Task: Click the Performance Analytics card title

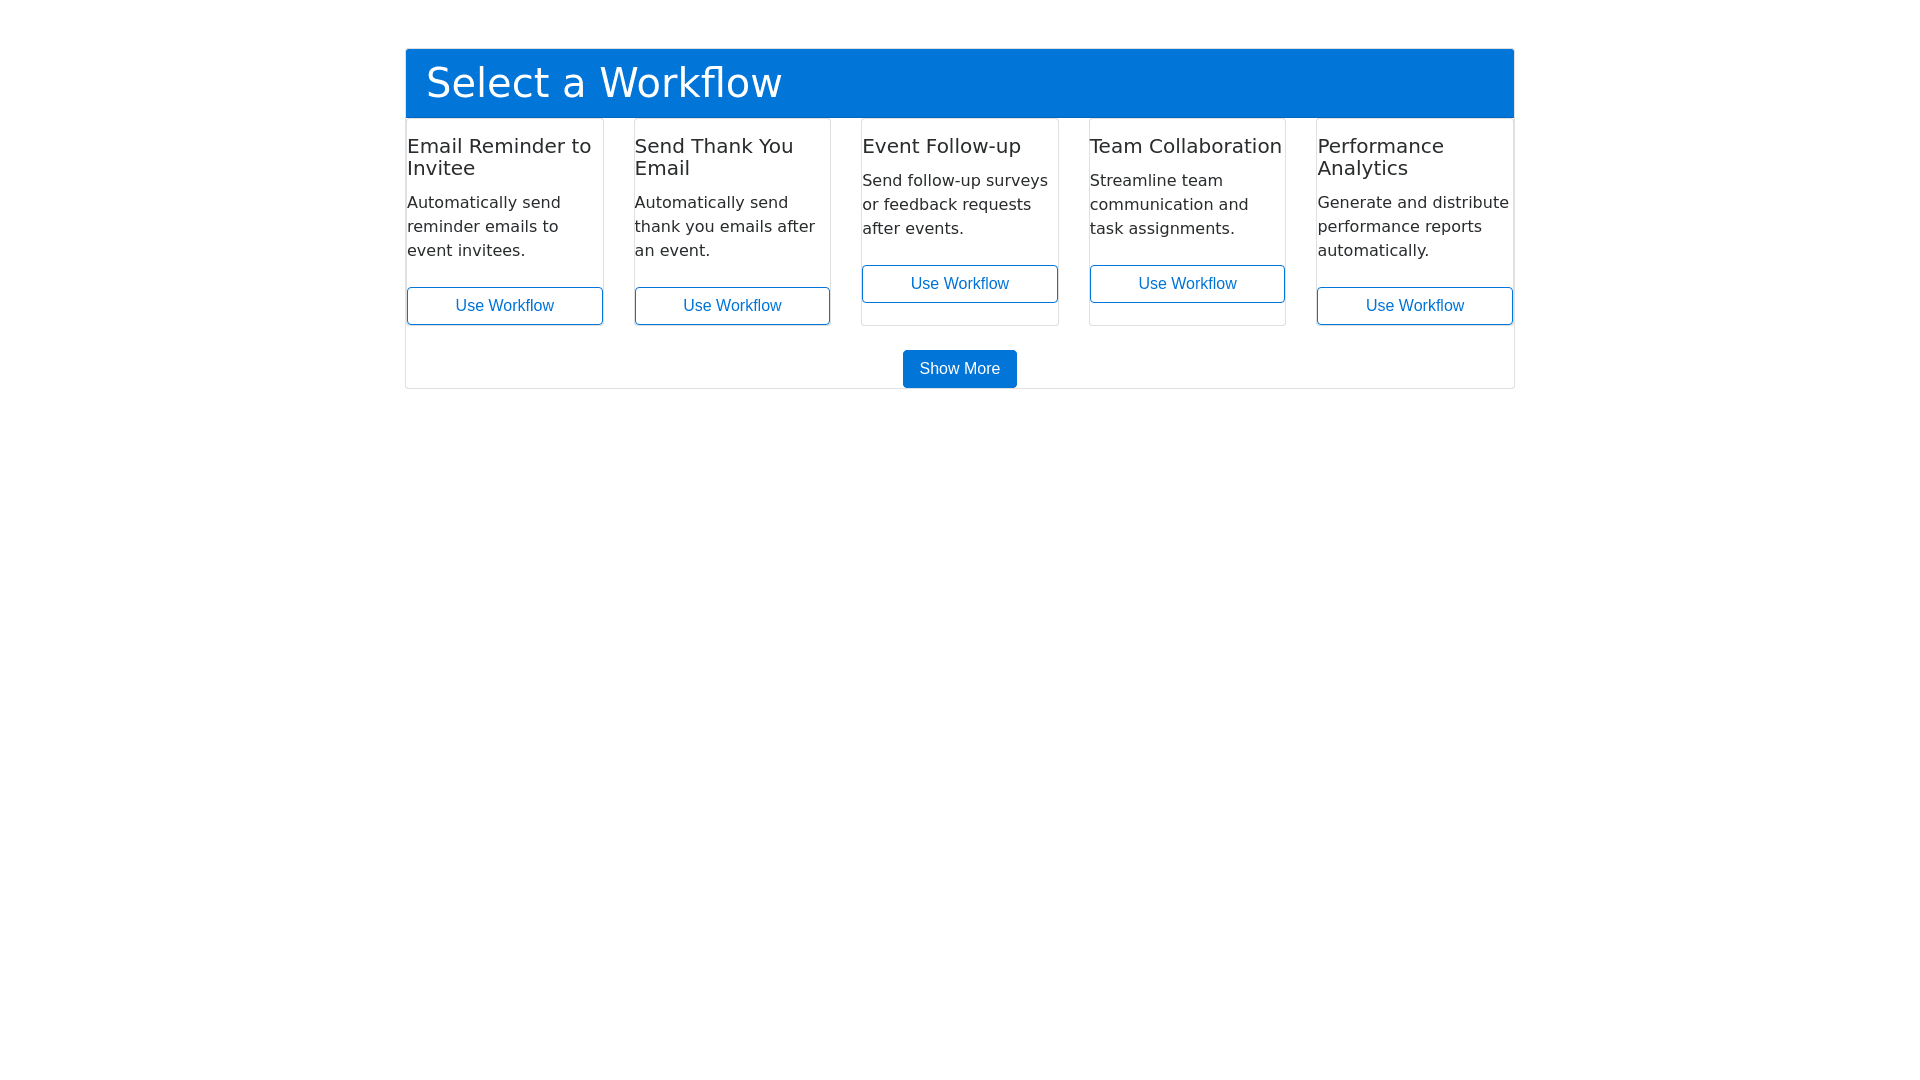Action: (1380, 157)
